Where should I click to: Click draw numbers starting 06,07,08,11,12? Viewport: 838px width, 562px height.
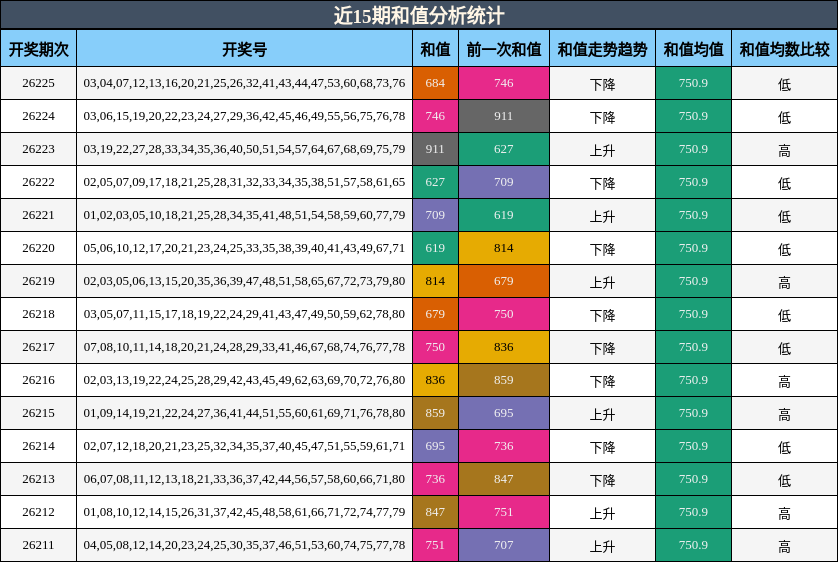(244, 479)
